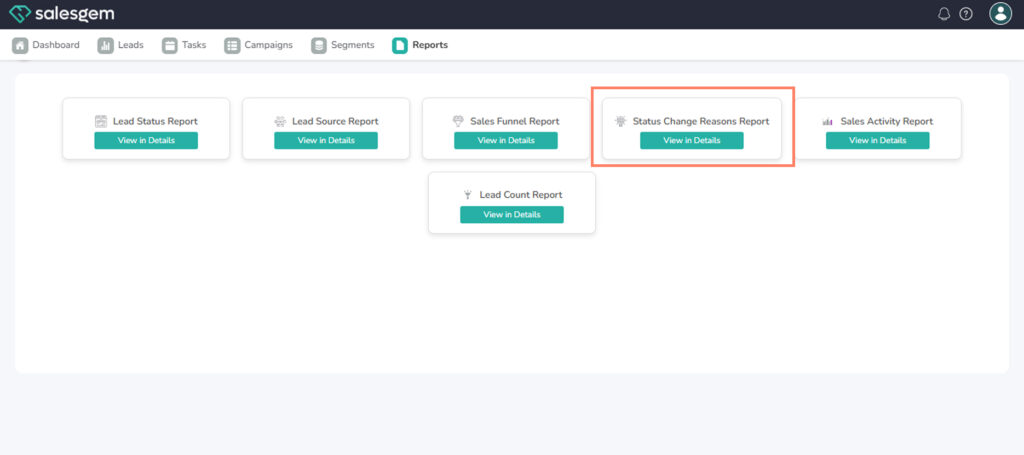
Task: Click the Lead Count Report funnel icon
Action: point(467,195)
